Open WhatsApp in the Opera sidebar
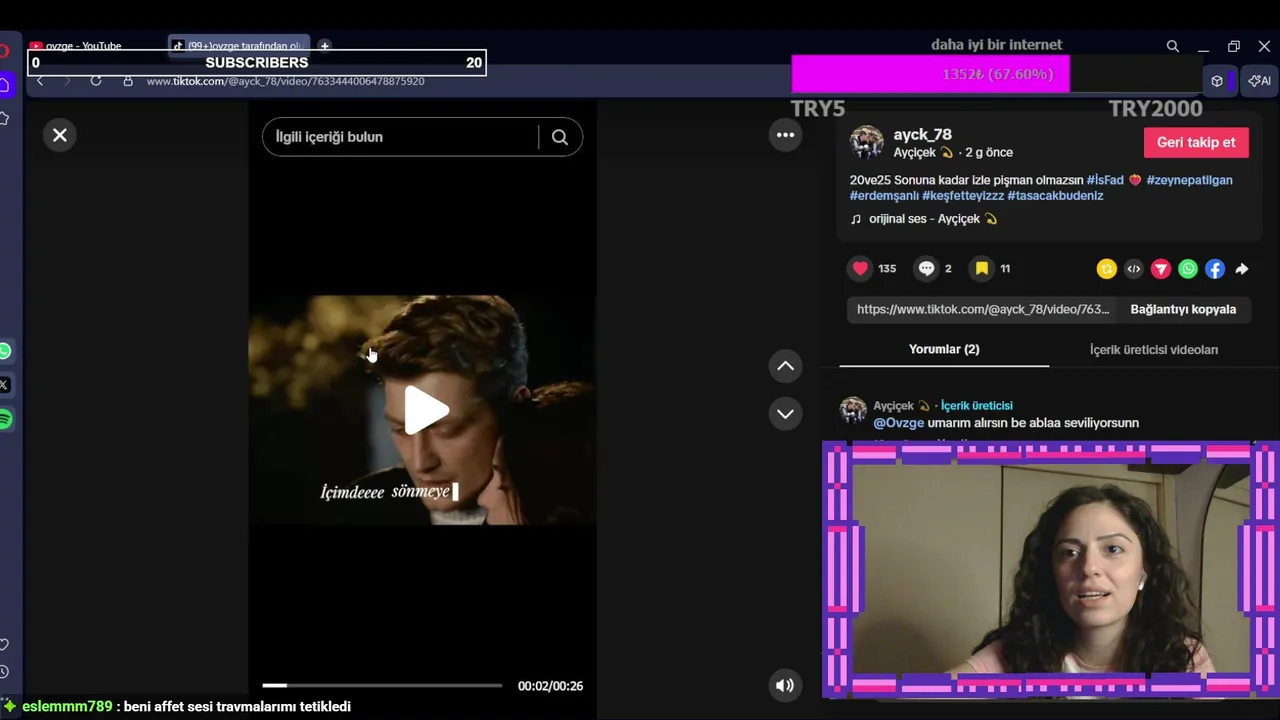 (x=5, y=351)
